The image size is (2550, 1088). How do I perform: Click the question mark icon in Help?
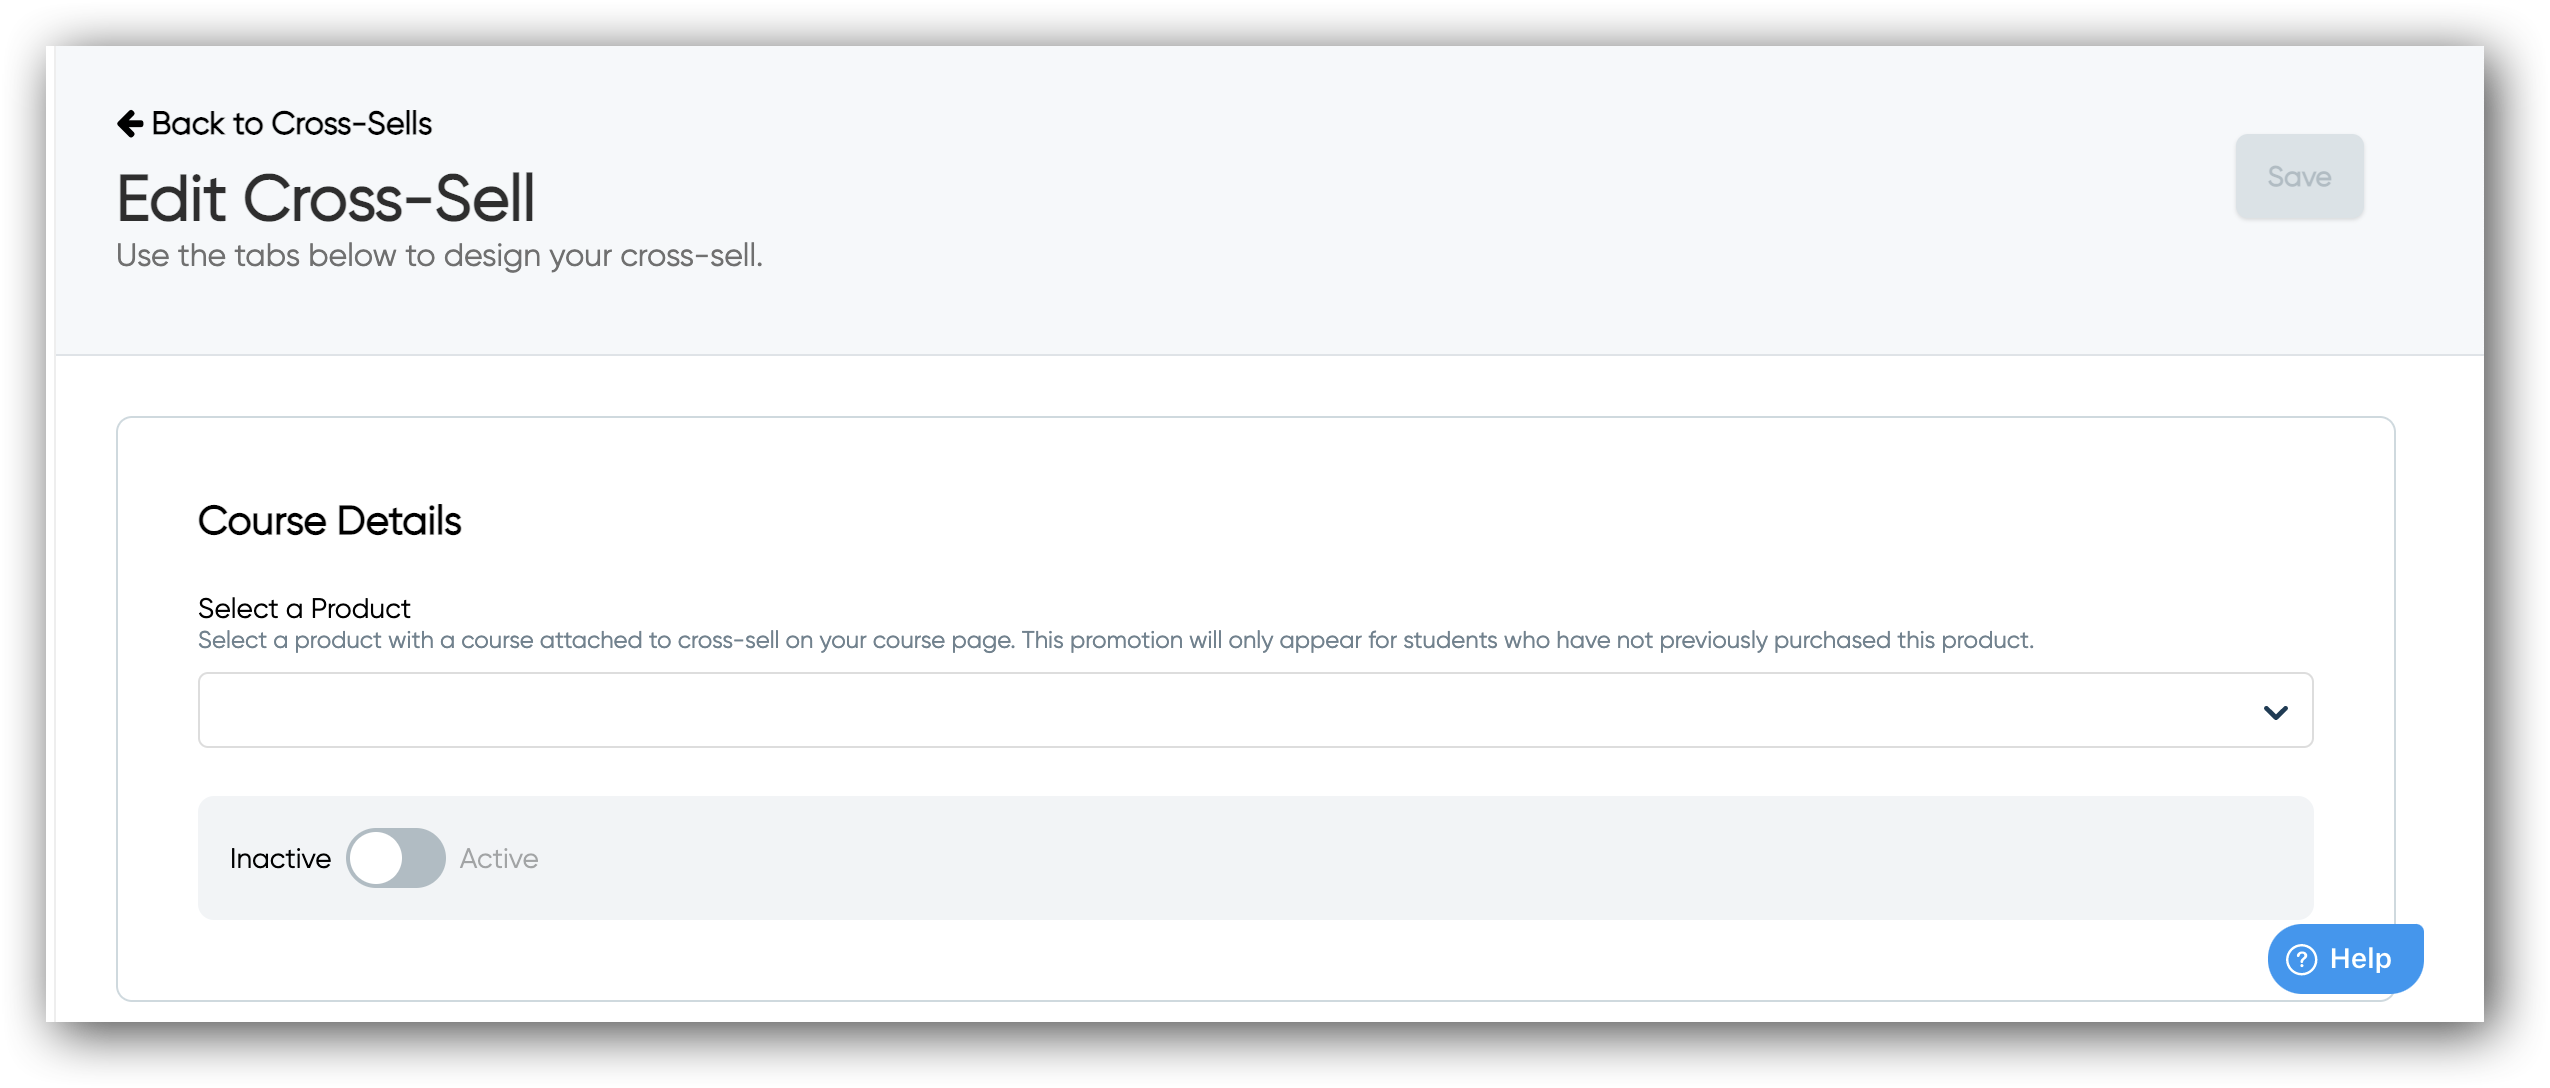pos(2301,959)
